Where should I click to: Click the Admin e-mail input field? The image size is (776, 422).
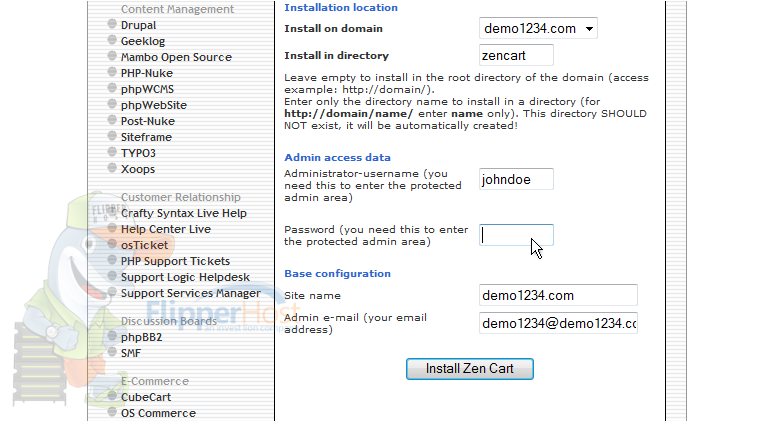(558, 323)
